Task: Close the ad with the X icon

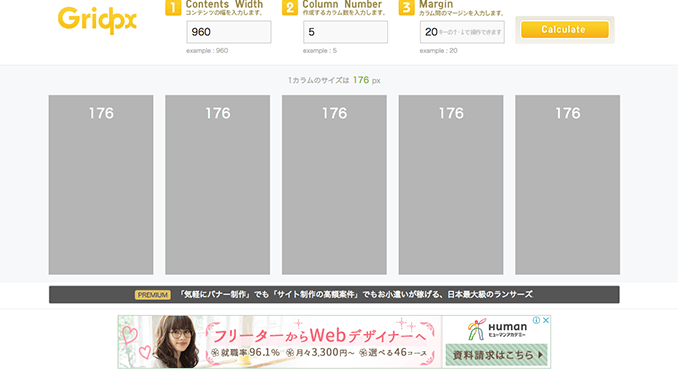Action: click(x=546, y=320)
